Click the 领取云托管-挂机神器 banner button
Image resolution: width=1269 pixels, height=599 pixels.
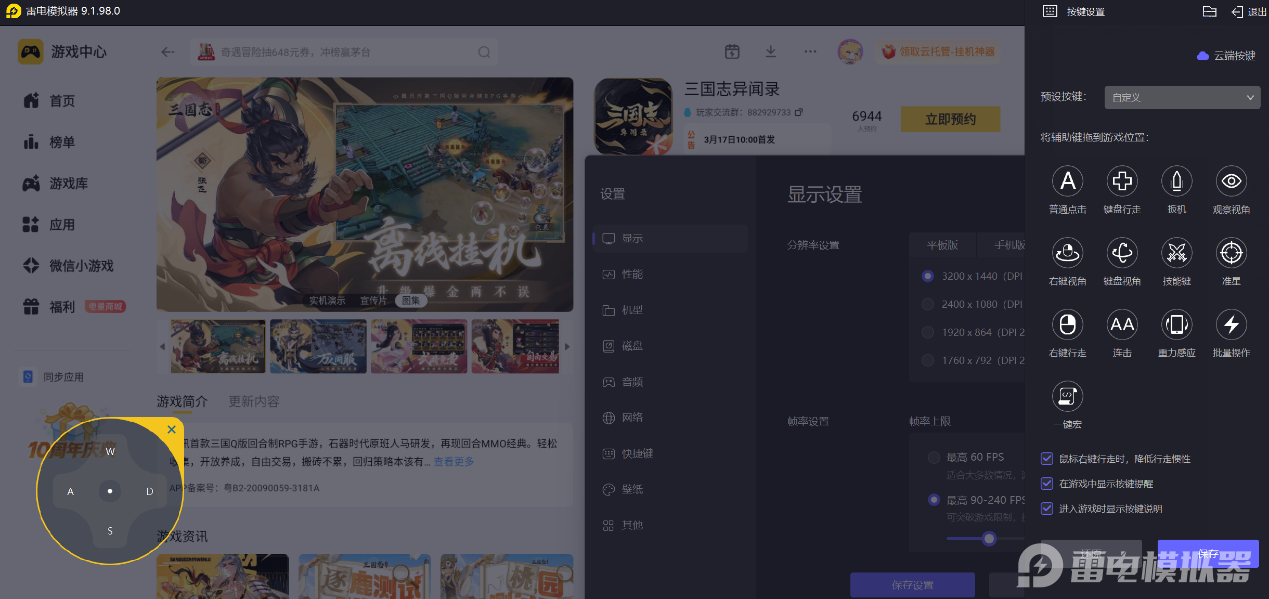(938, 52)
